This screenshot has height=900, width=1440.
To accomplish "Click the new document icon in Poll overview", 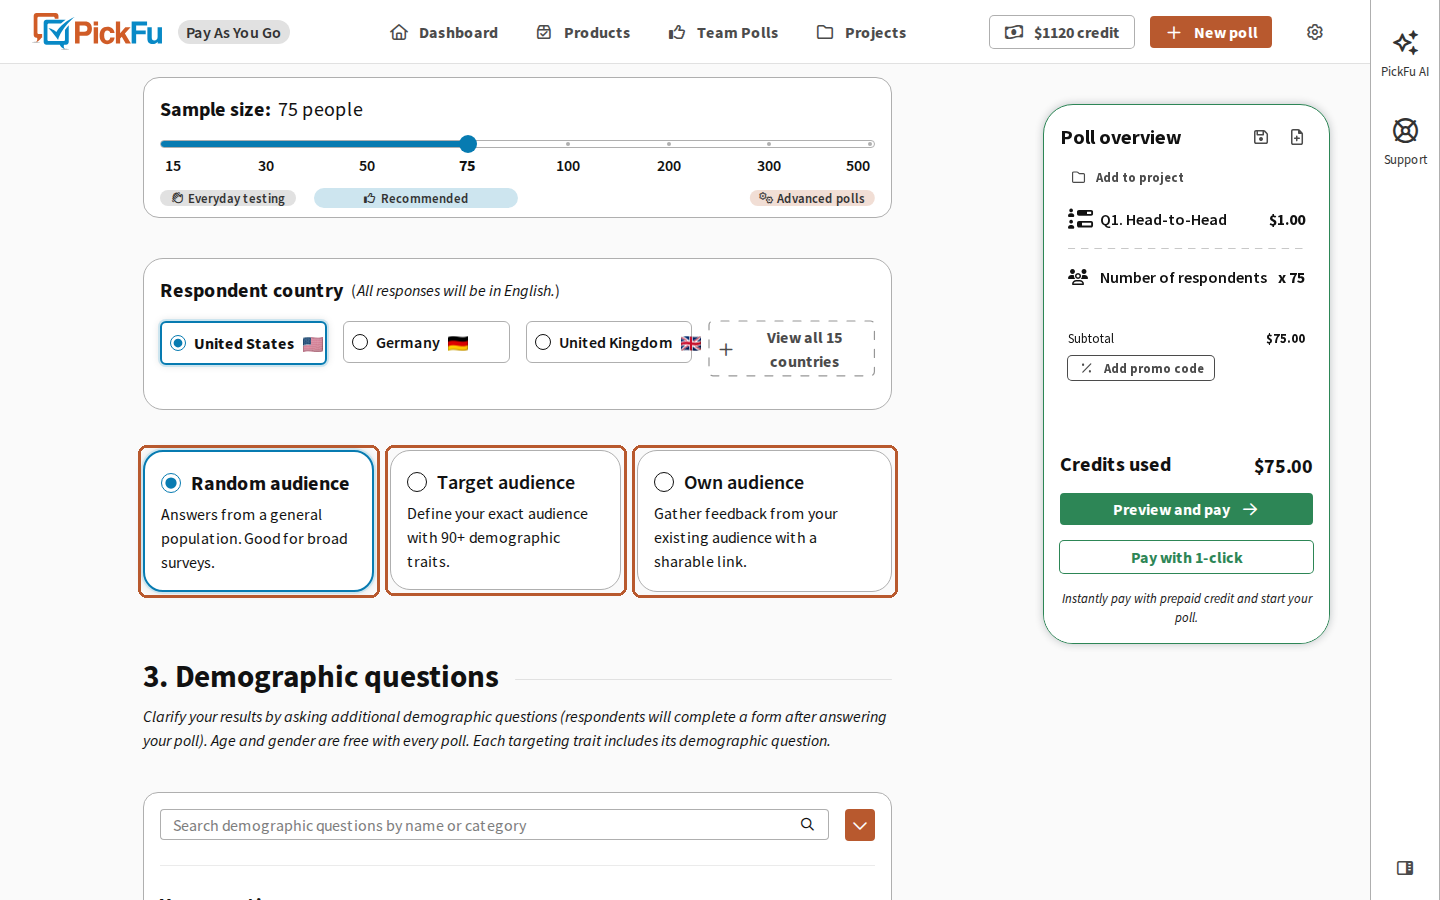I will pos(1297,137).
